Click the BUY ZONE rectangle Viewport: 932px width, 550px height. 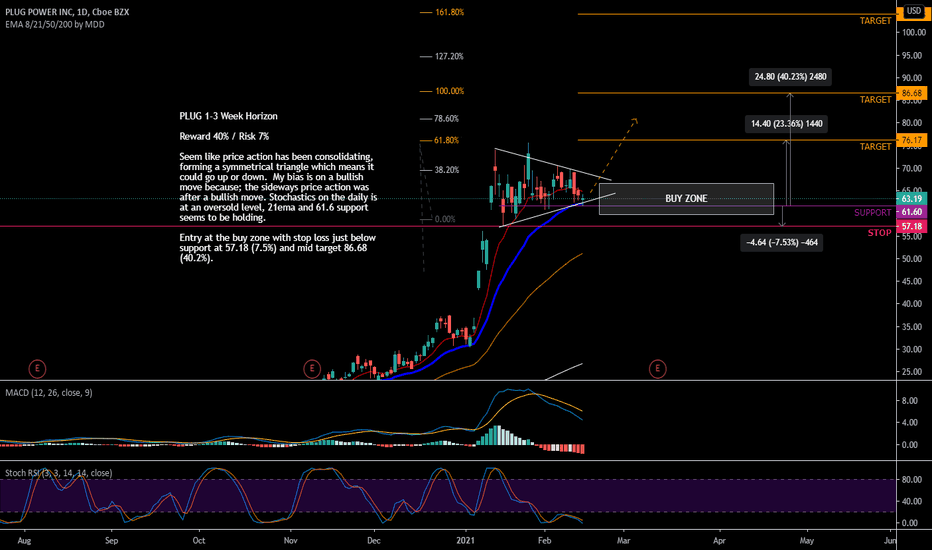coord(687,199)
